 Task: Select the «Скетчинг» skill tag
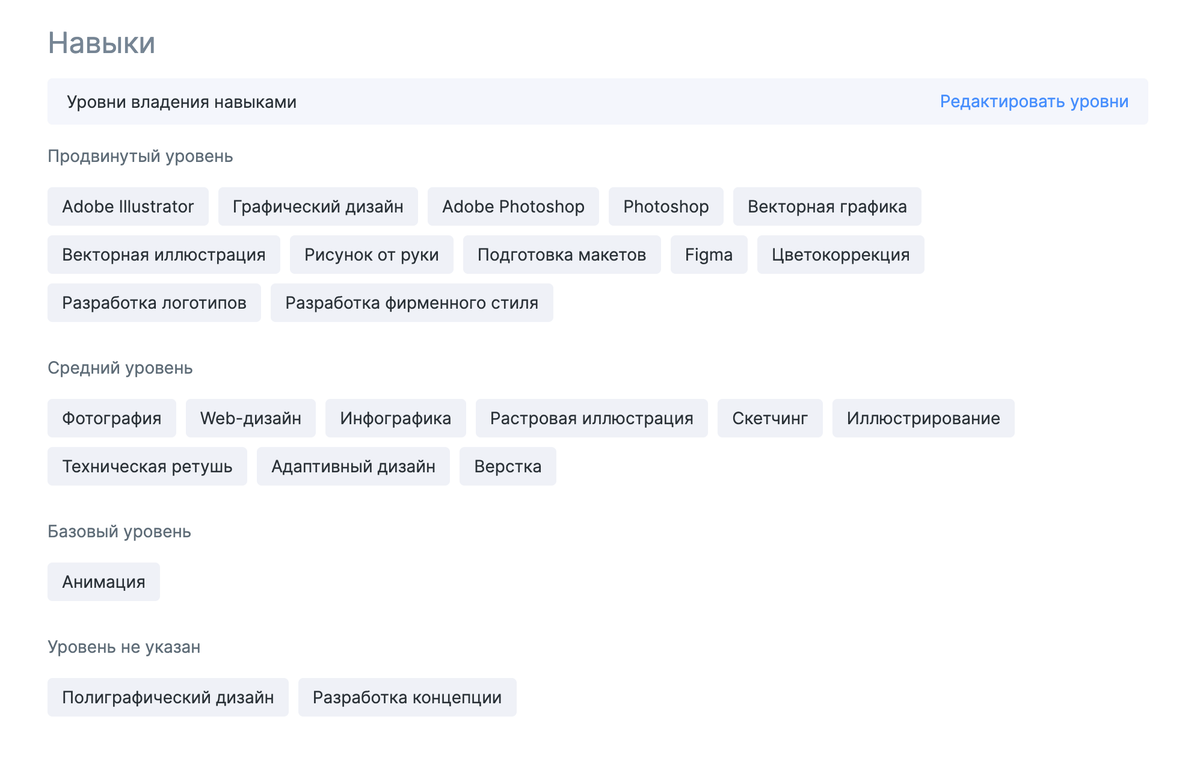(x=770, y=418)
